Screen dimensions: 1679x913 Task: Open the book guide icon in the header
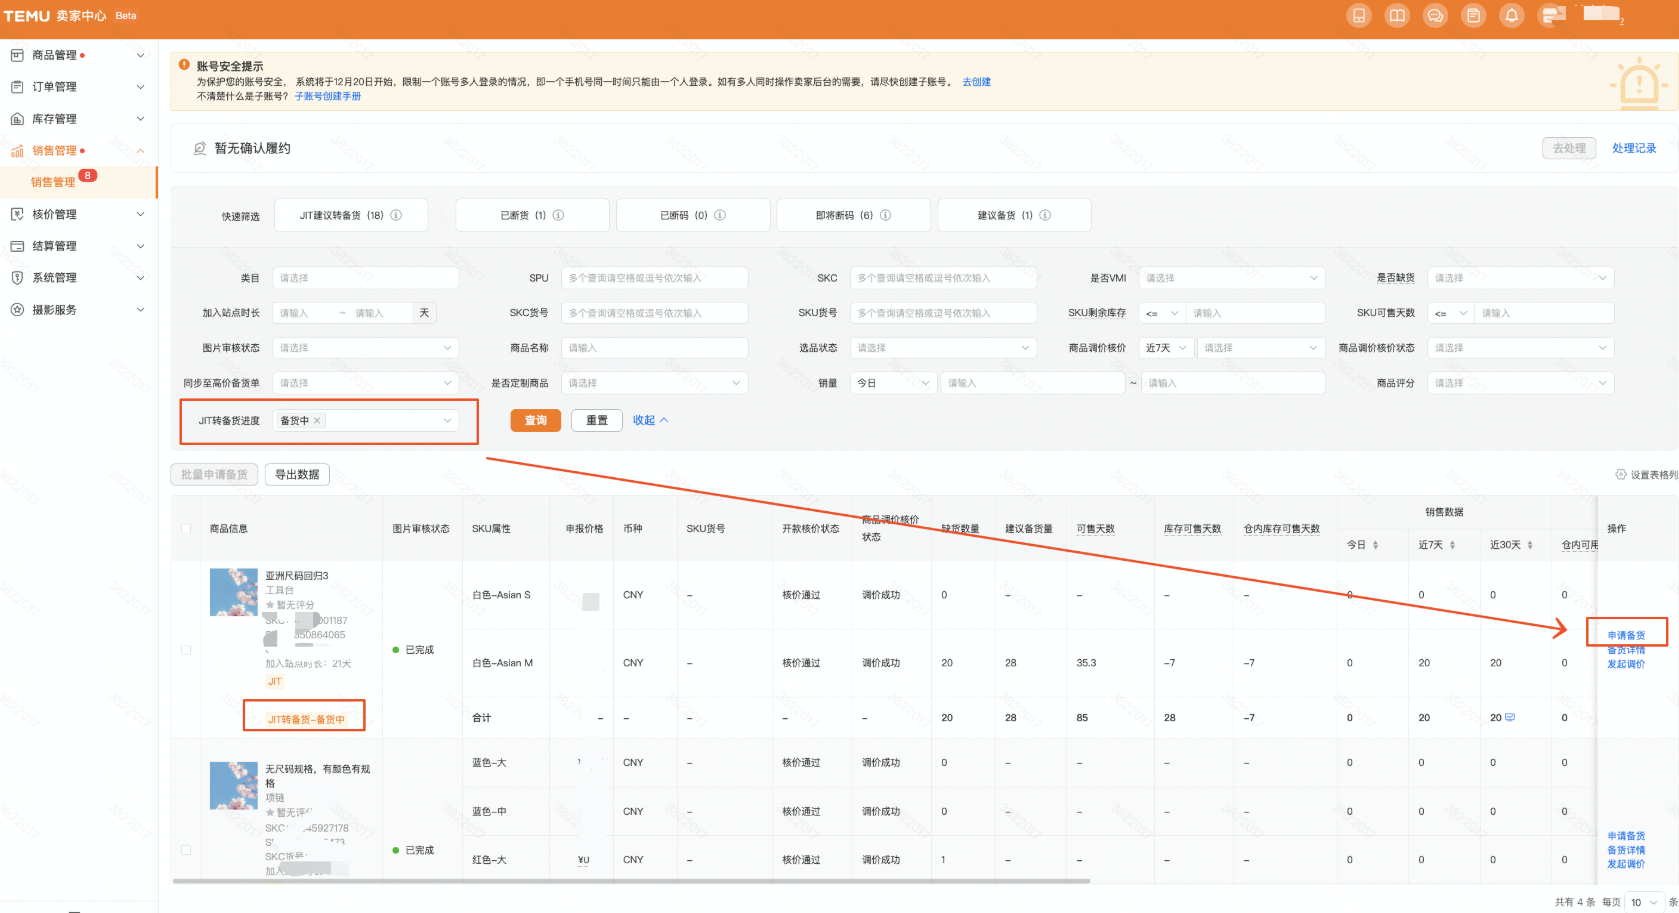click(x=1397, y=16)
